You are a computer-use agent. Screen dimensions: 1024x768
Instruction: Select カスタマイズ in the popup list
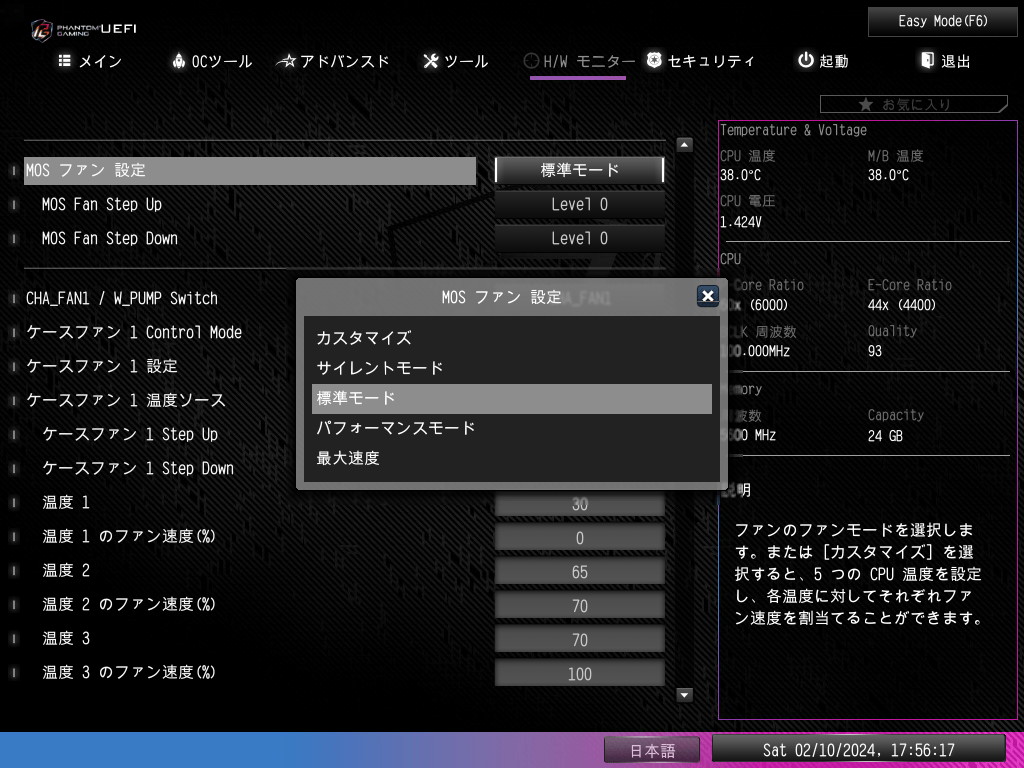click(x=364, y=338)
